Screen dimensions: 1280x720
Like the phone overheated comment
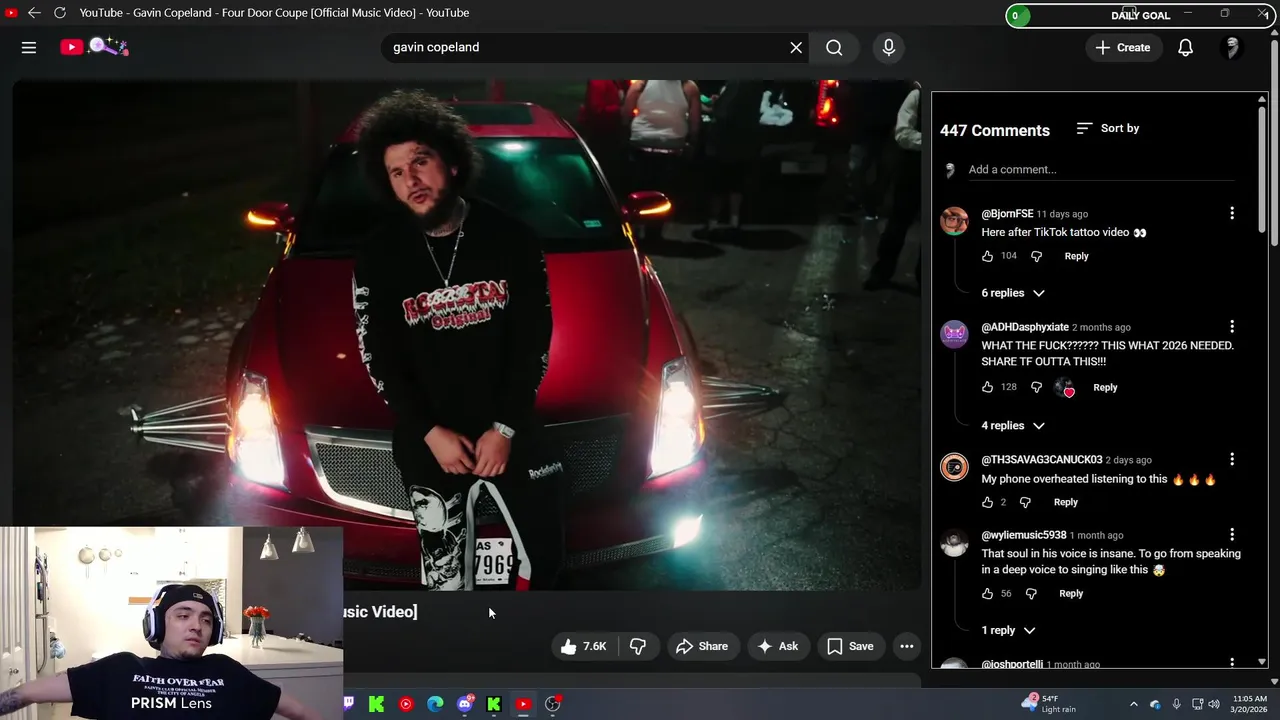pos(987,502)
